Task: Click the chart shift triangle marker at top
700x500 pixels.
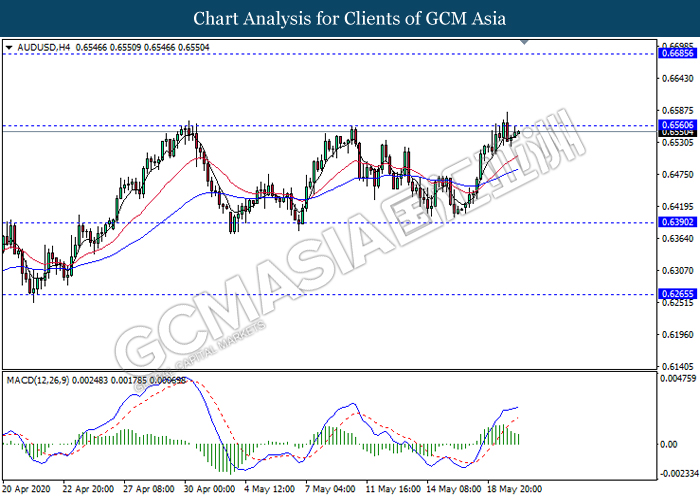Action: (525, 42)
